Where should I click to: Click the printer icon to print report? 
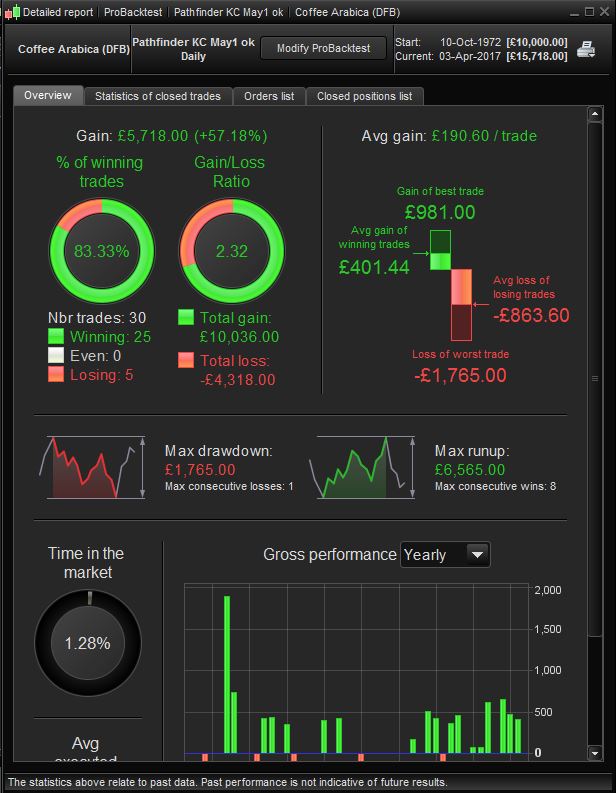(586, 49)
